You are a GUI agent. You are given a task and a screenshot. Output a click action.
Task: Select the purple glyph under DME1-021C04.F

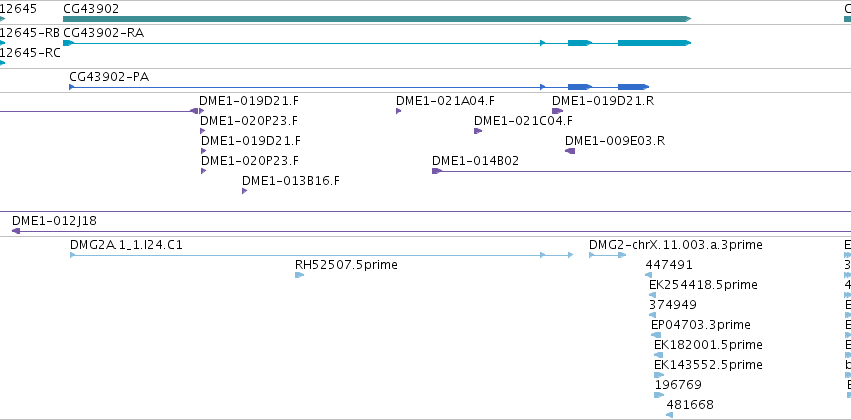(x=478, y=131)
